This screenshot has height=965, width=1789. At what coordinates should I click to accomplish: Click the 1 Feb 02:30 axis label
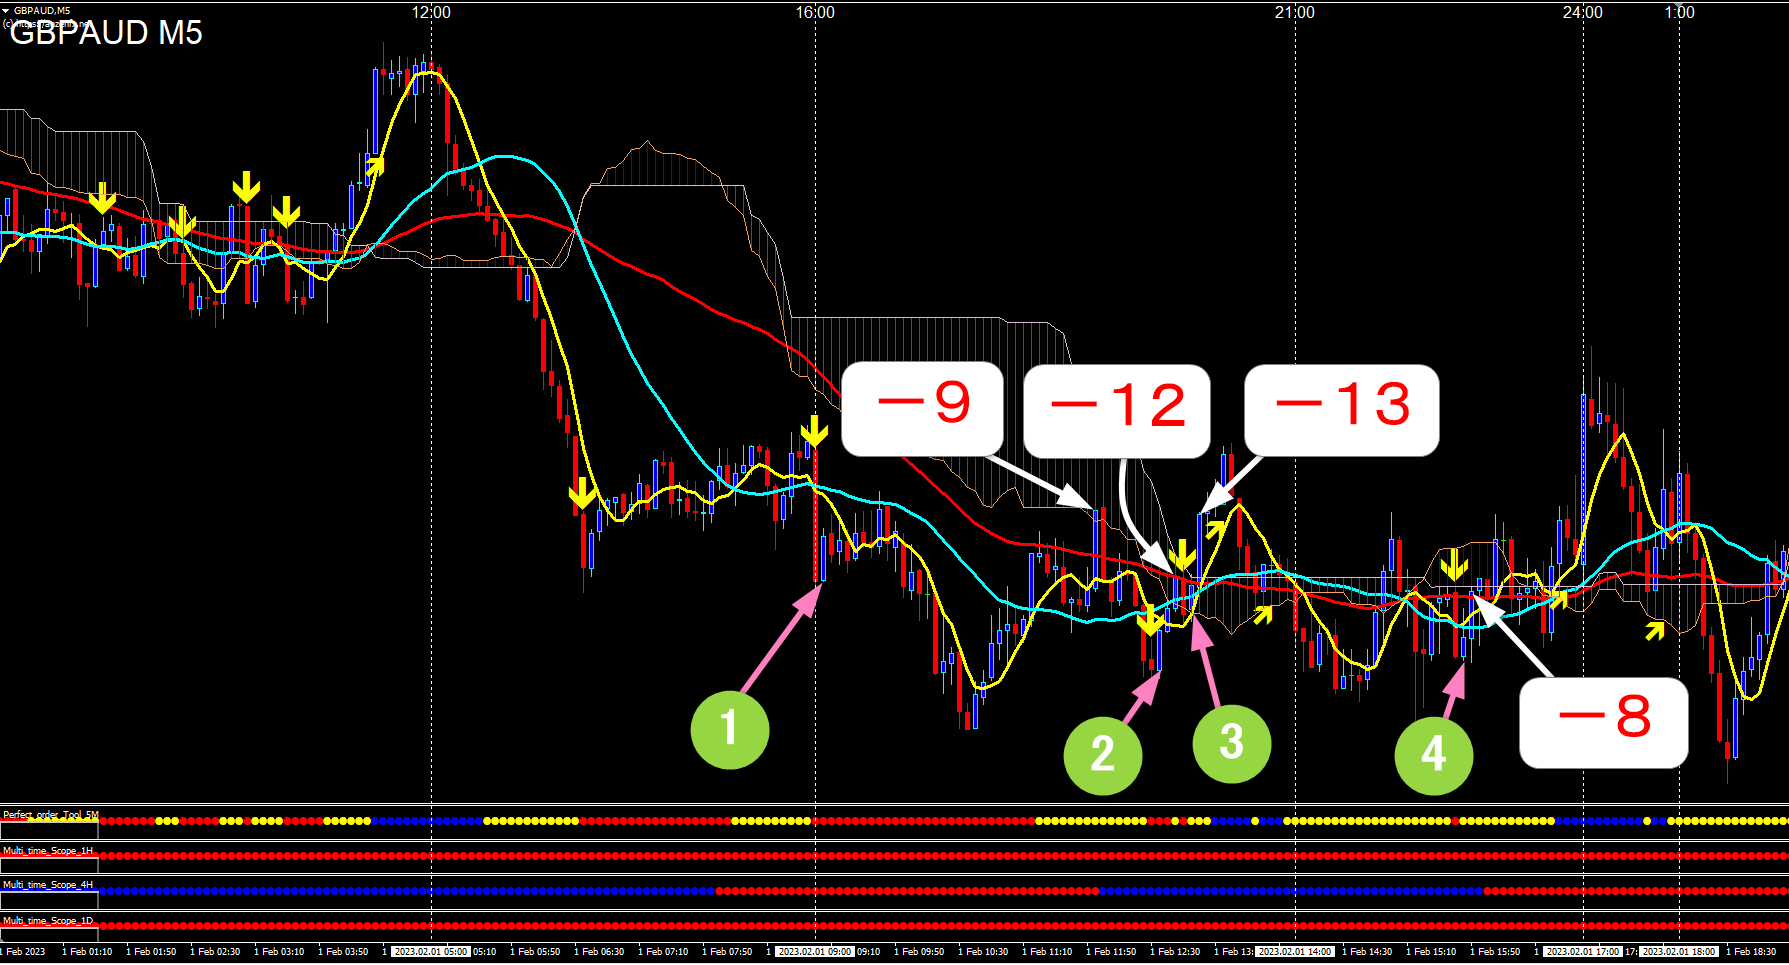tap(215, 952)
